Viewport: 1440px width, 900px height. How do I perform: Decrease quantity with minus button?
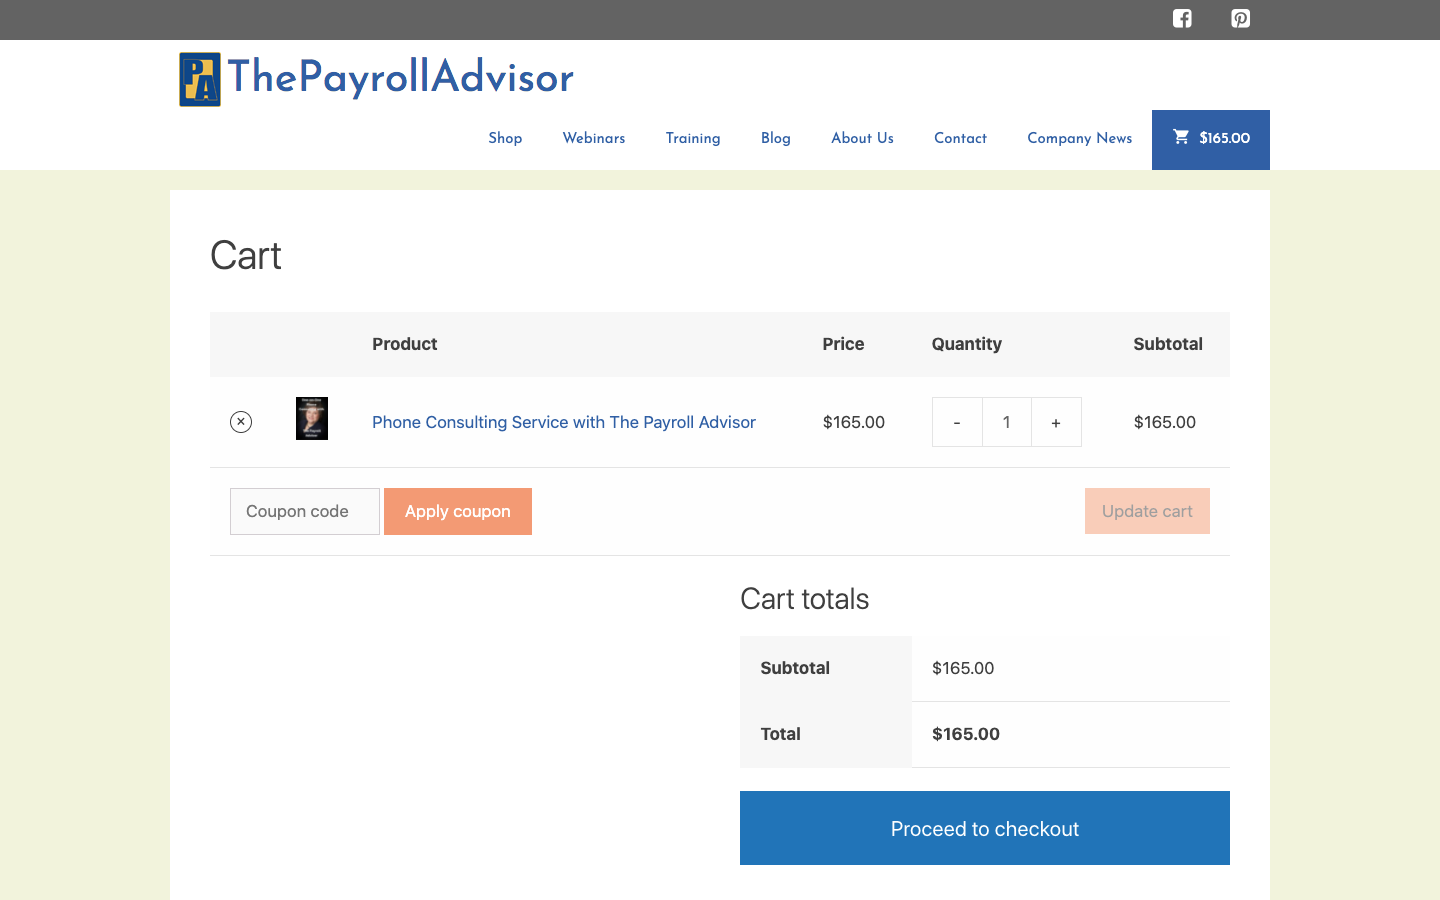[x=957, y=422]
